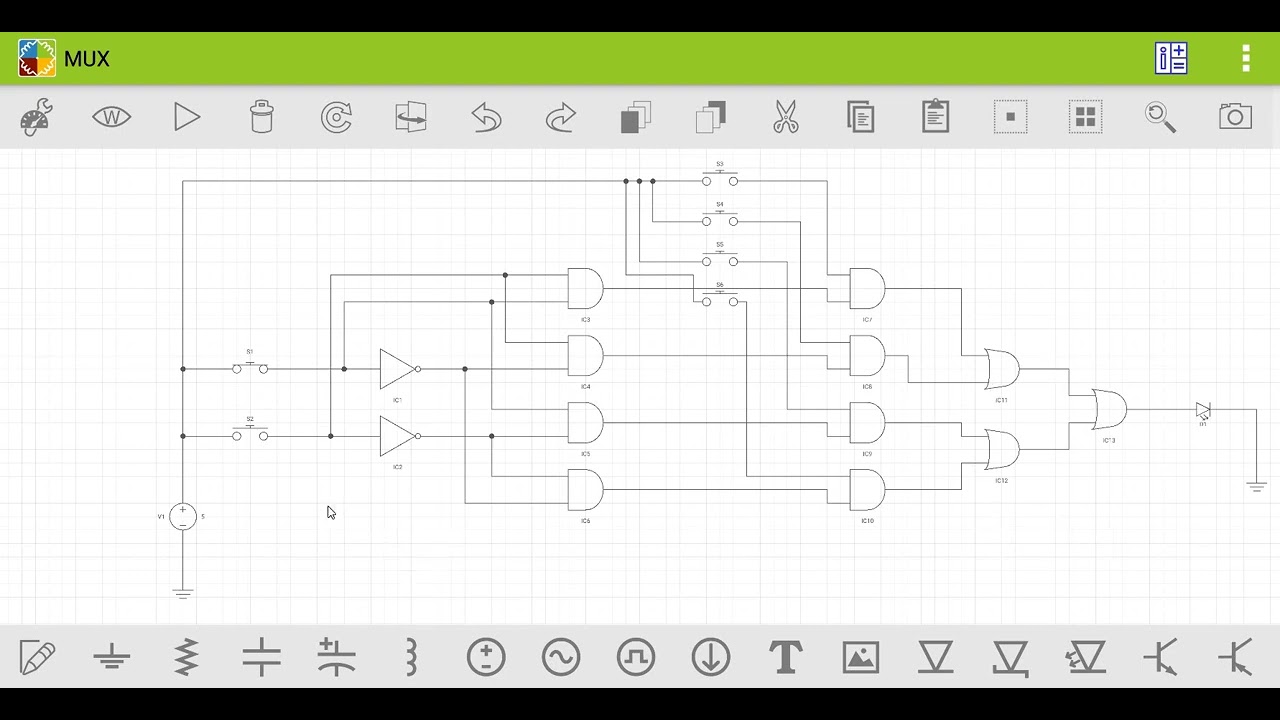The height and width of the screenshot is (720, 1280).
Task: Select the output LED component
Action: click(1203, 411)
